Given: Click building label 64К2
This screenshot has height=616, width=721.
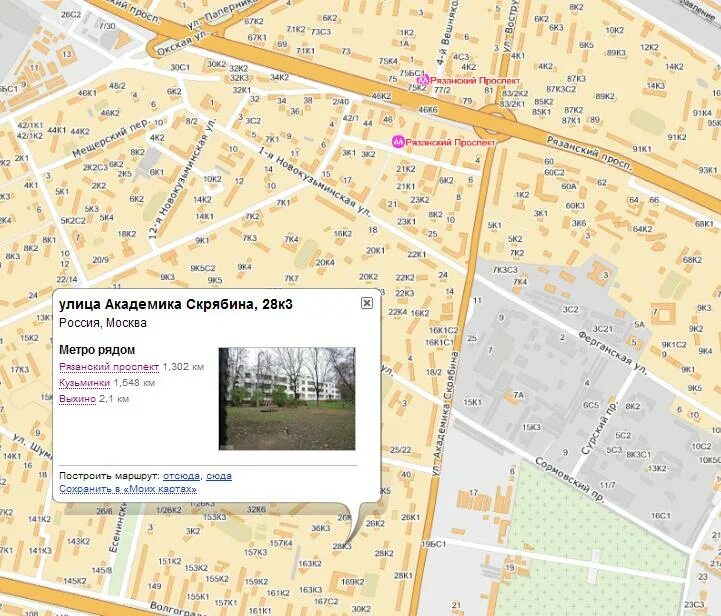Looking at the screenshot, I should (642, 229).
